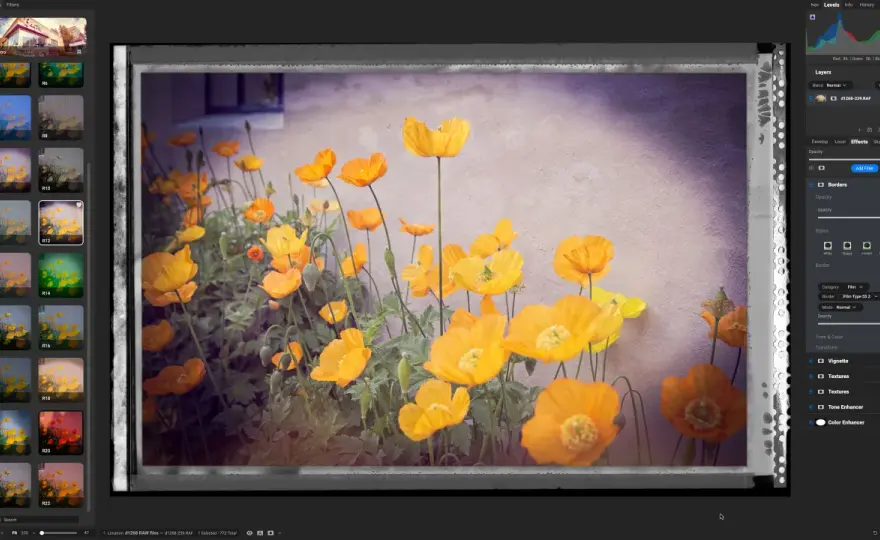Open the Develop tab
This screenshot has height=540, width=880.
click(819, 141)
